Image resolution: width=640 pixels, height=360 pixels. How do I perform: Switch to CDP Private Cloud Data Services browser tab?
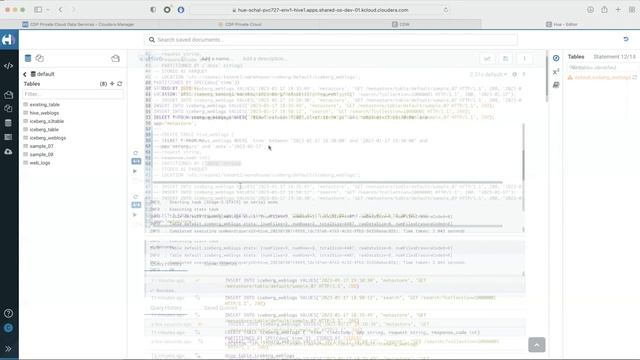pyautogui.click(x=78, y=24)
